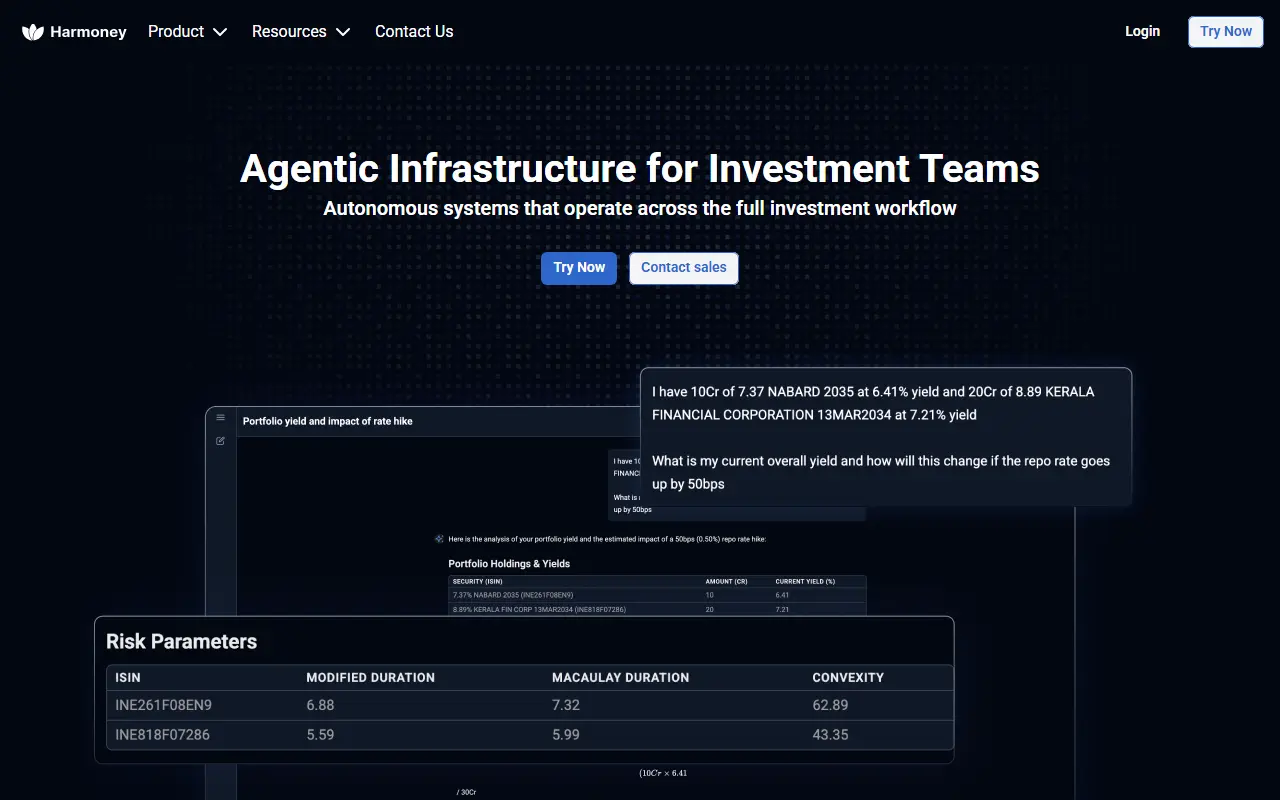The width and height of the screenshot is (1280, 800).
Task: Click the chat message about 10Cr NABARD 2035
Action: [873, 403]
